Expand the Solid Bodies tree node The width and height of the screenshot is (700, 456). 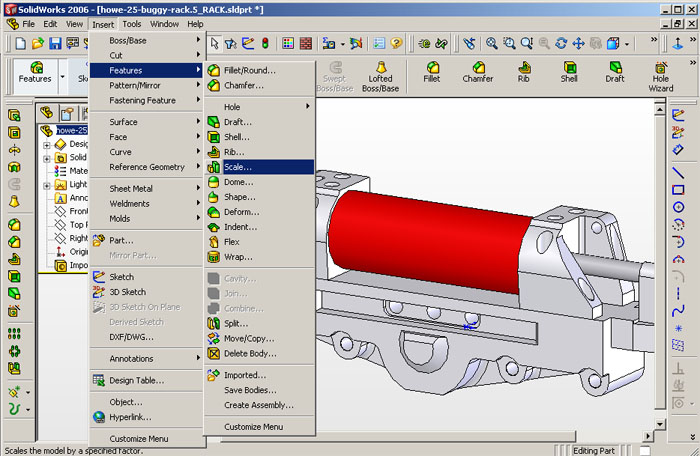tap(47, 157)
